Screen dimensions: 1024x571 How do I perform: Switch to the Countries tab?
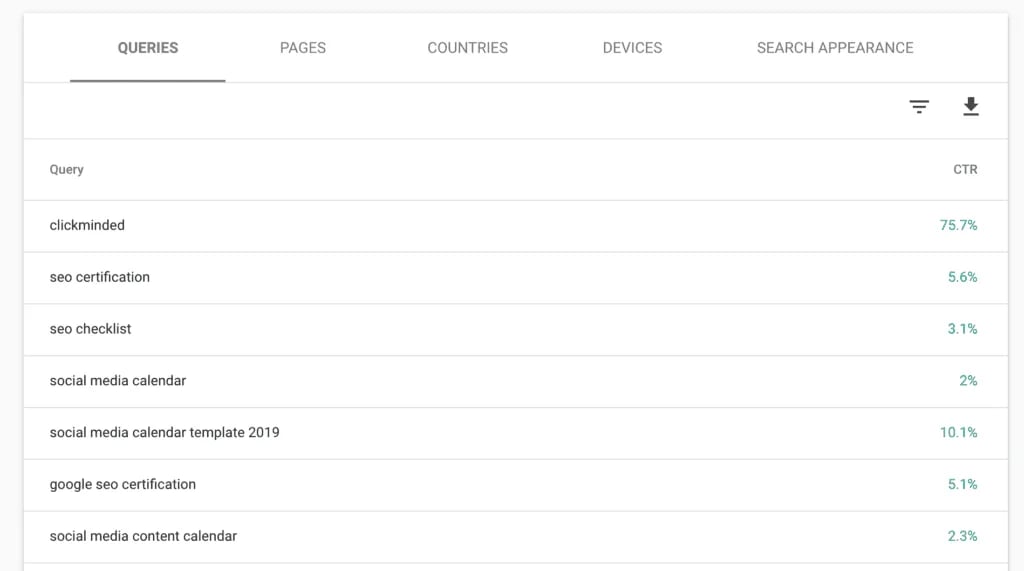pyautogui.click(x=467, y=48)
